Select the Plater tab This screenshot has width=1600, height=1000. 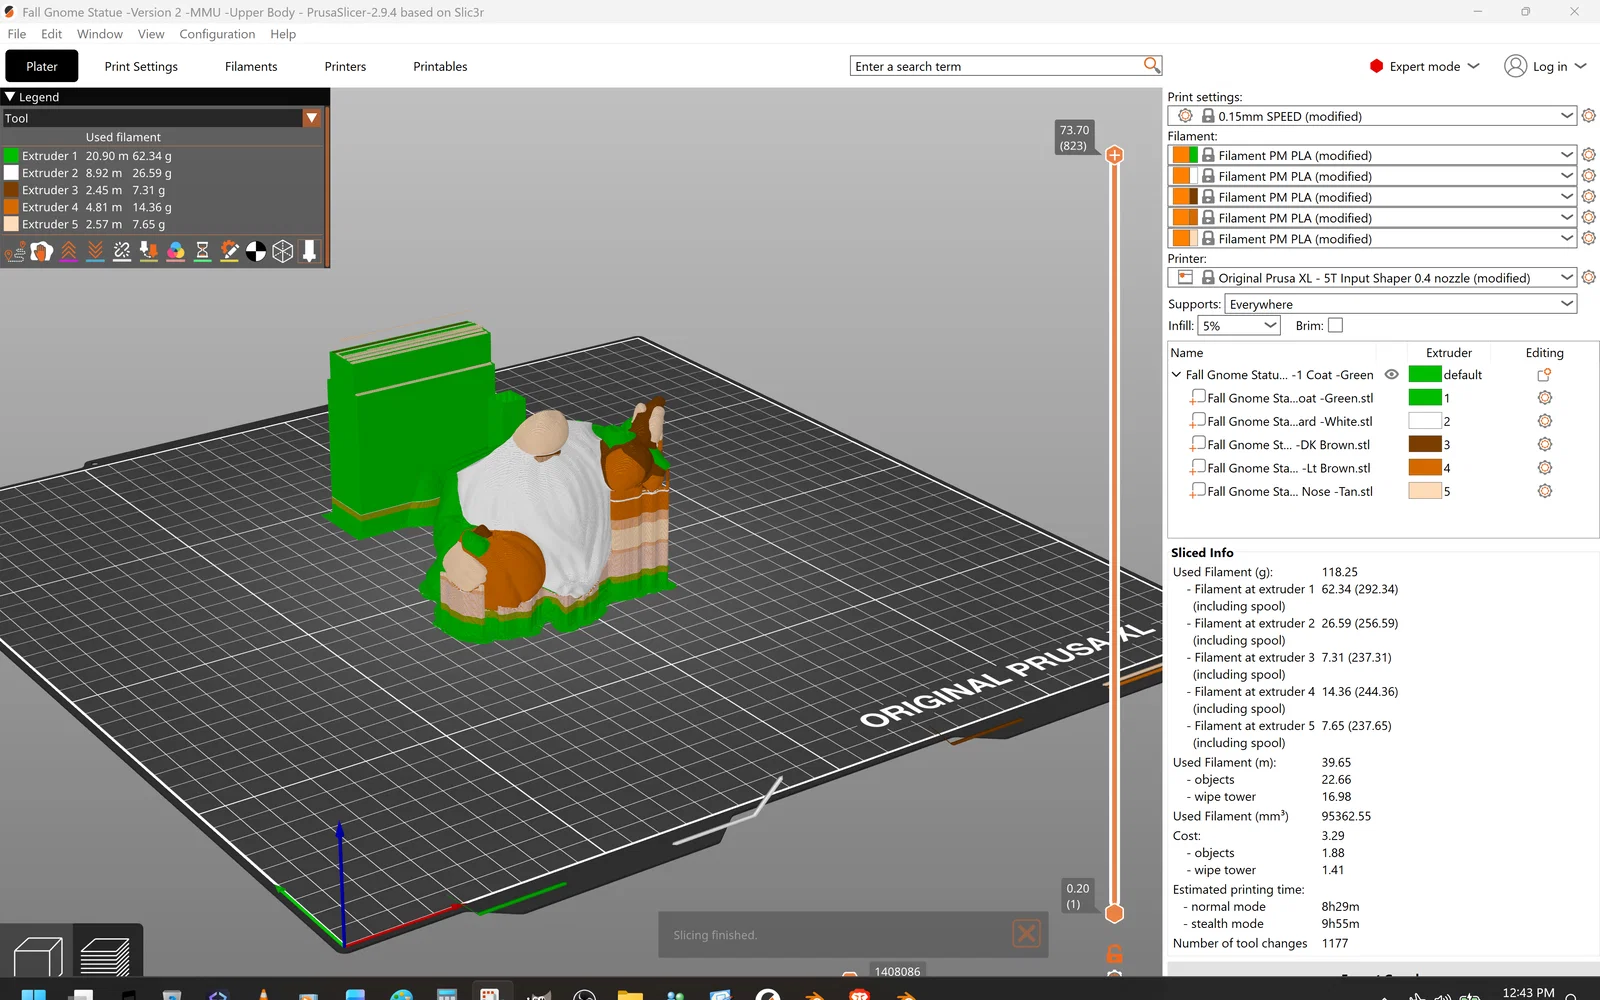tap(42, 67)
